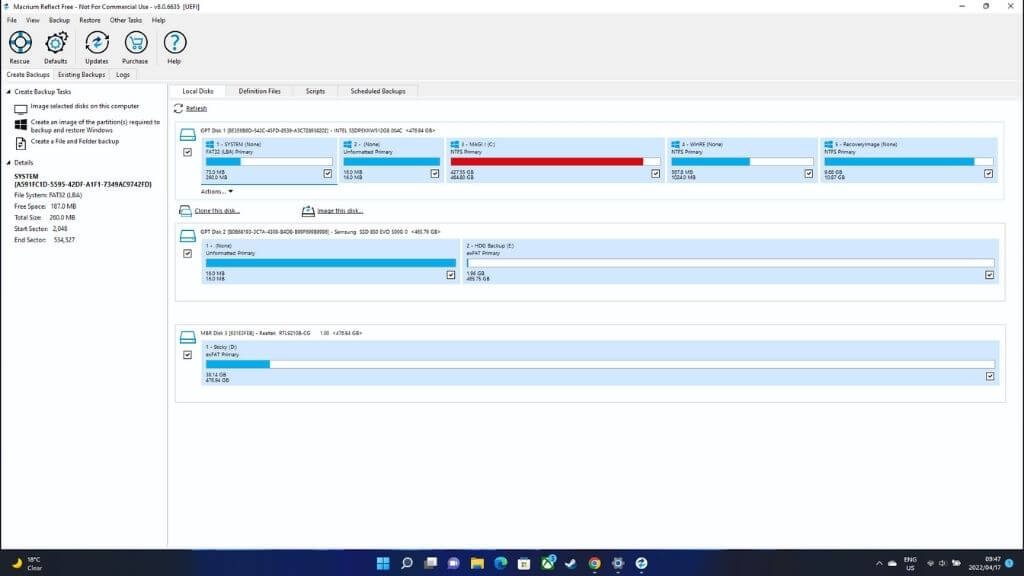This screenshot has width=1024, height=576.
Task: Click the Windows flag icon on RecoveryImage partition
Action: pyautogui.click(x=828, y=144)
